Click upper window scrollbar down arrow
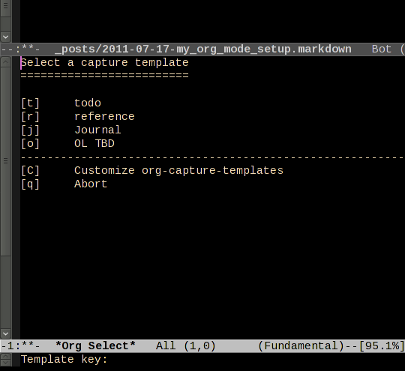This screenshot has width=405, height=371. [x=5, y=37]
